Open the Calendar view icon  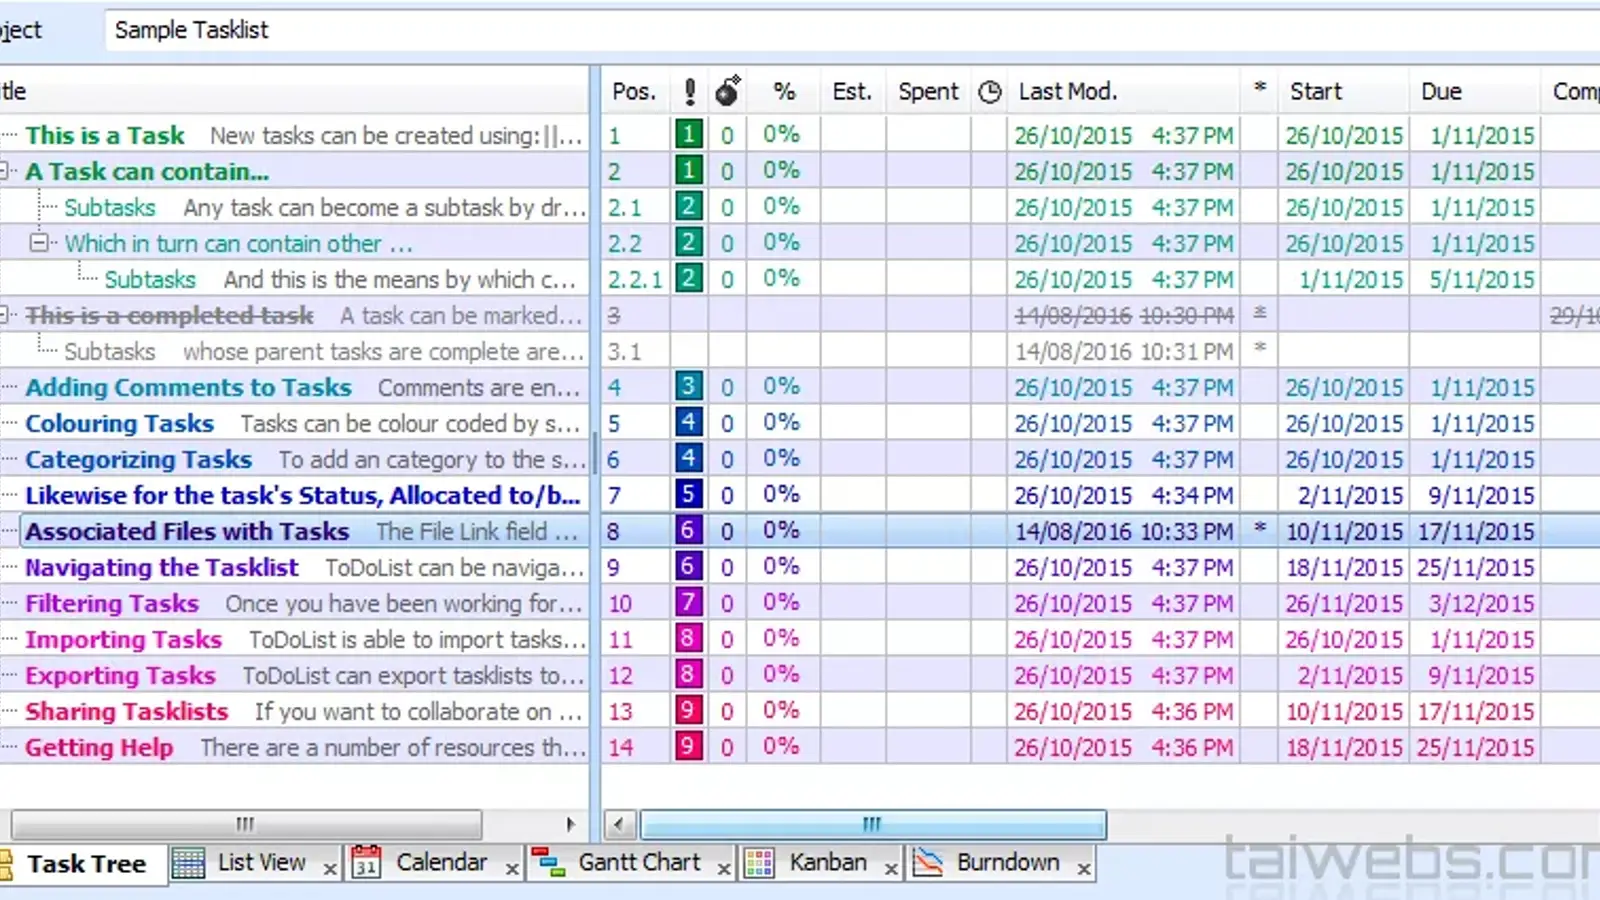[x=366, y=862]
